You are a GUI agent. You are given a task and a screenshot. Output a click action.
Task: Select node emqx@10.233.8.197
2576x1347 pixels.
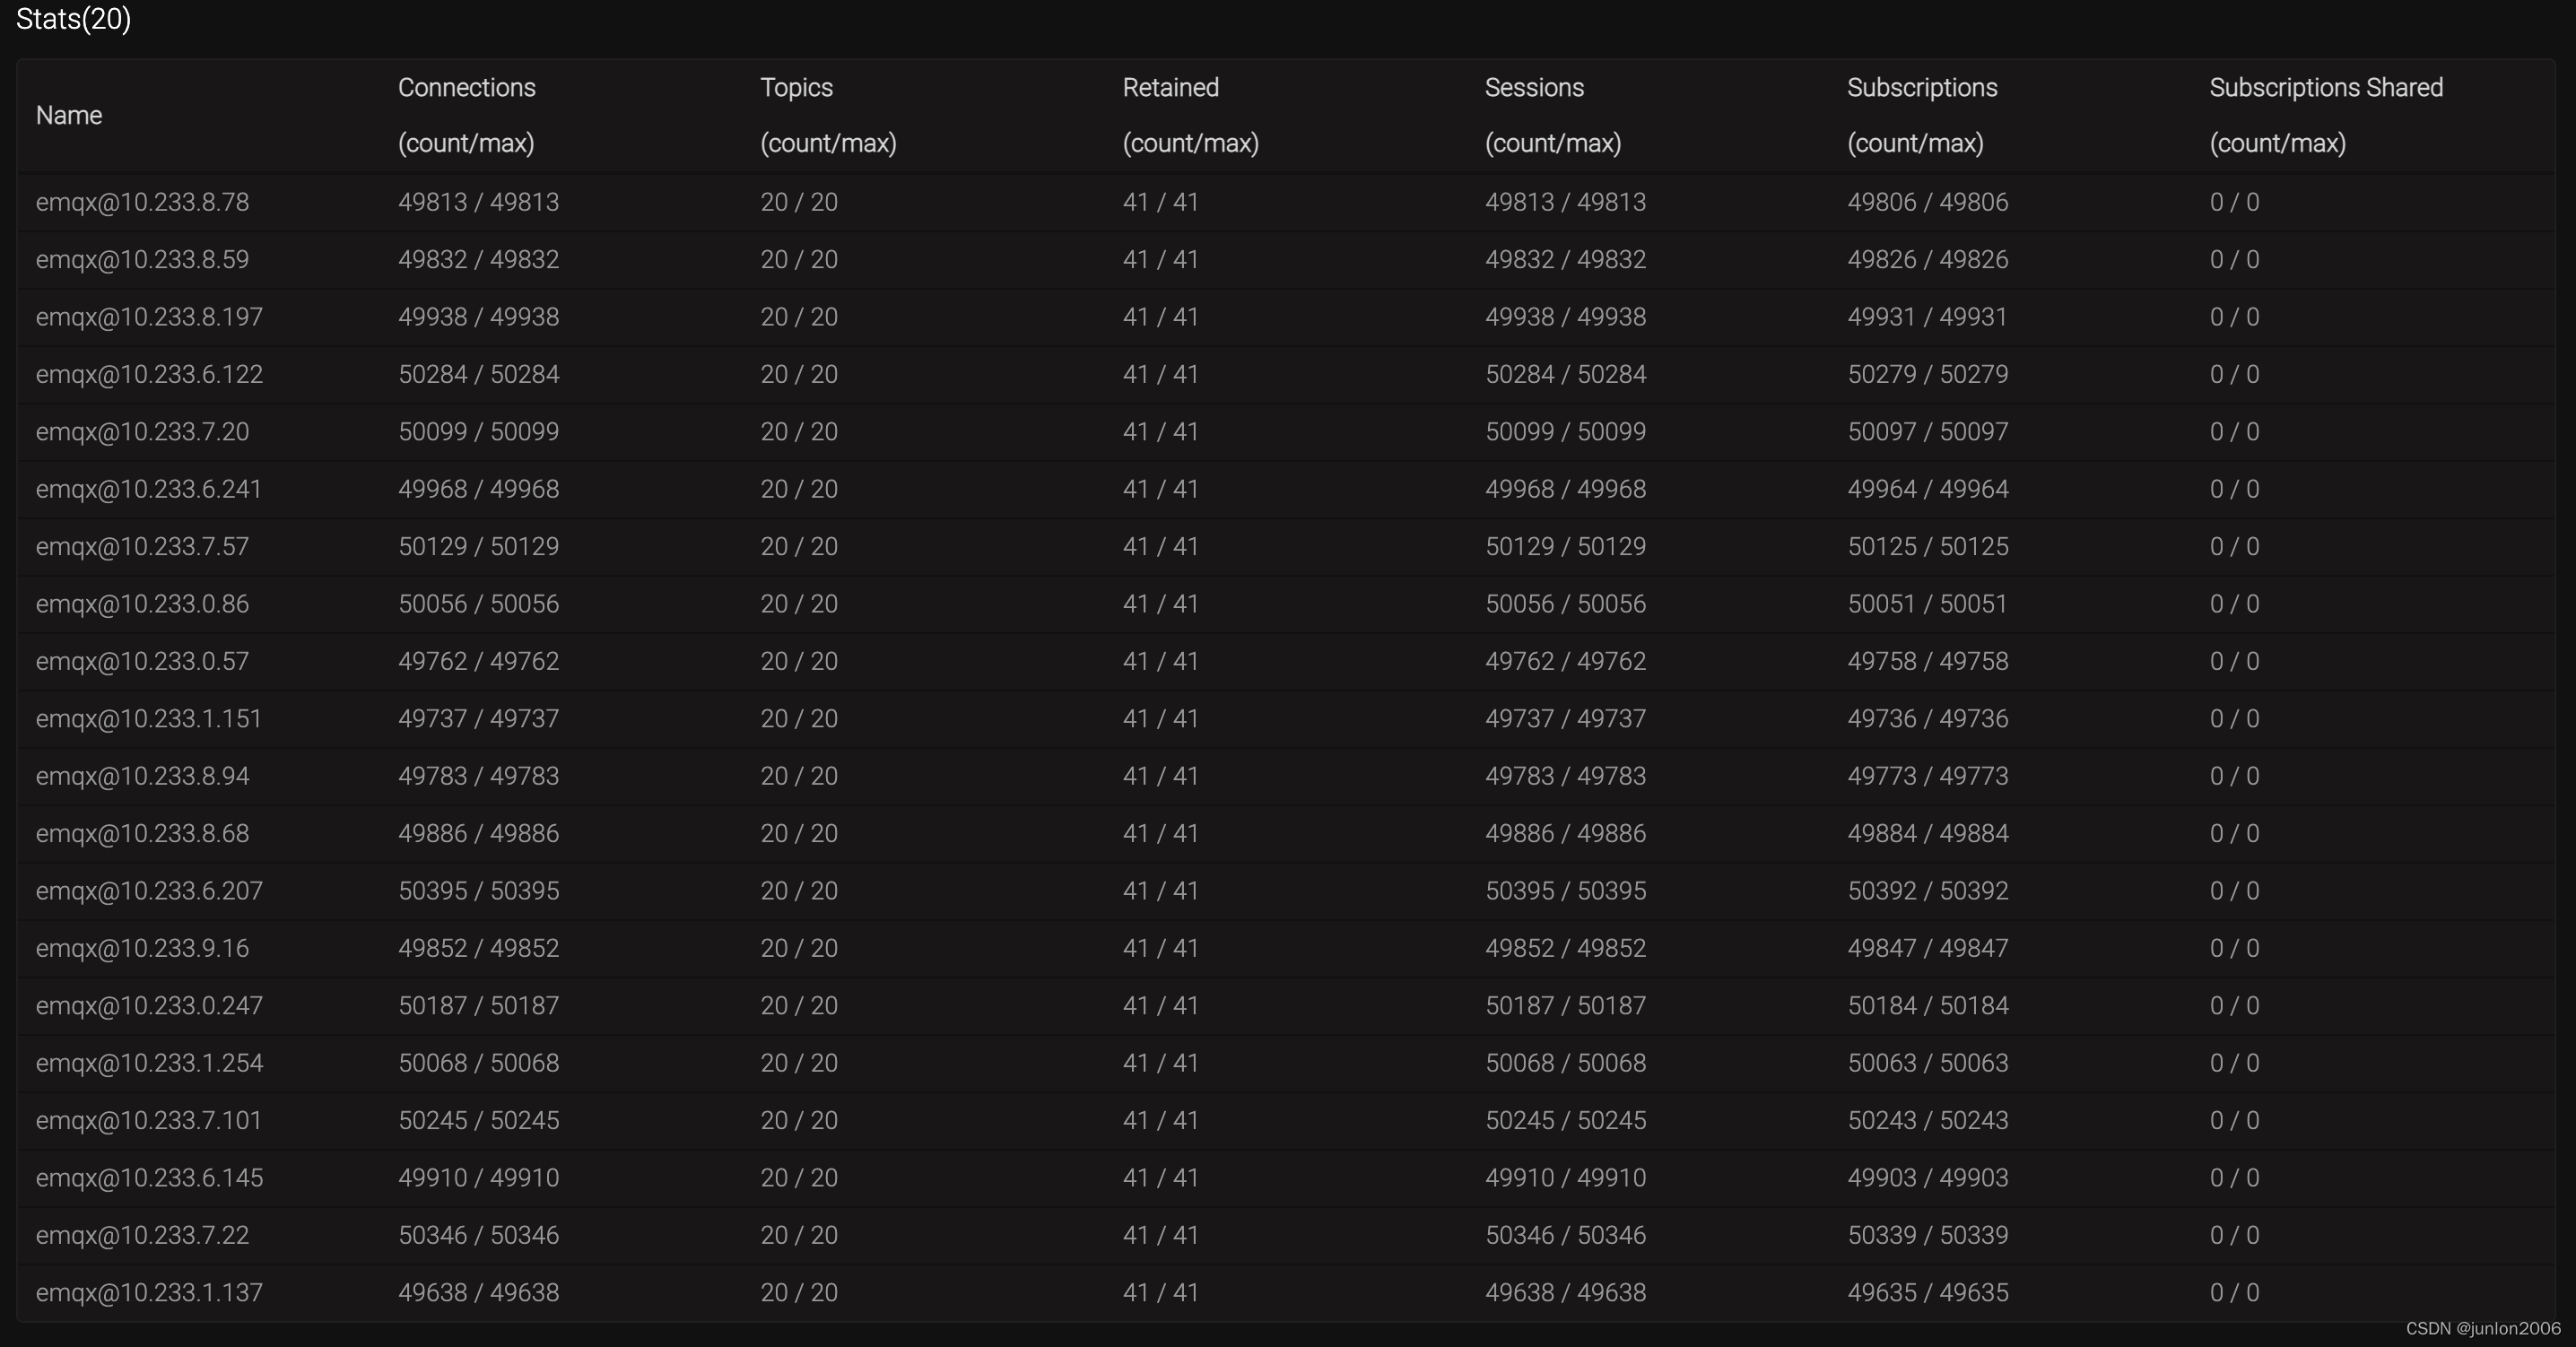[149, 317]
